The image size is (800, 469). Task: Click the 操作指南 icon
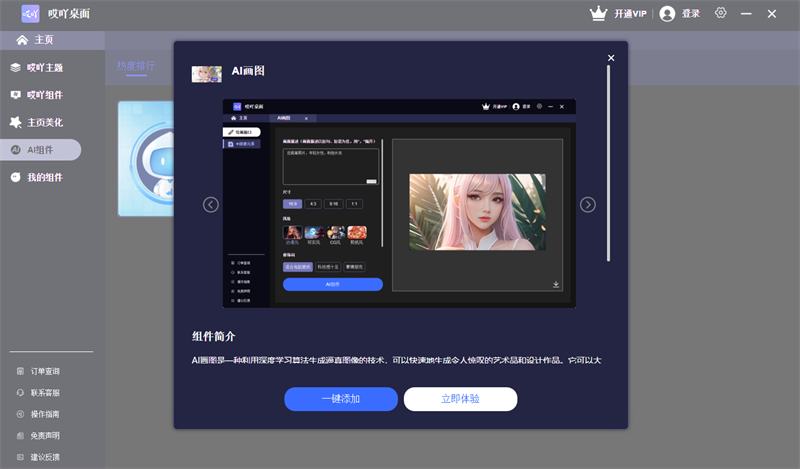[20, 414]
